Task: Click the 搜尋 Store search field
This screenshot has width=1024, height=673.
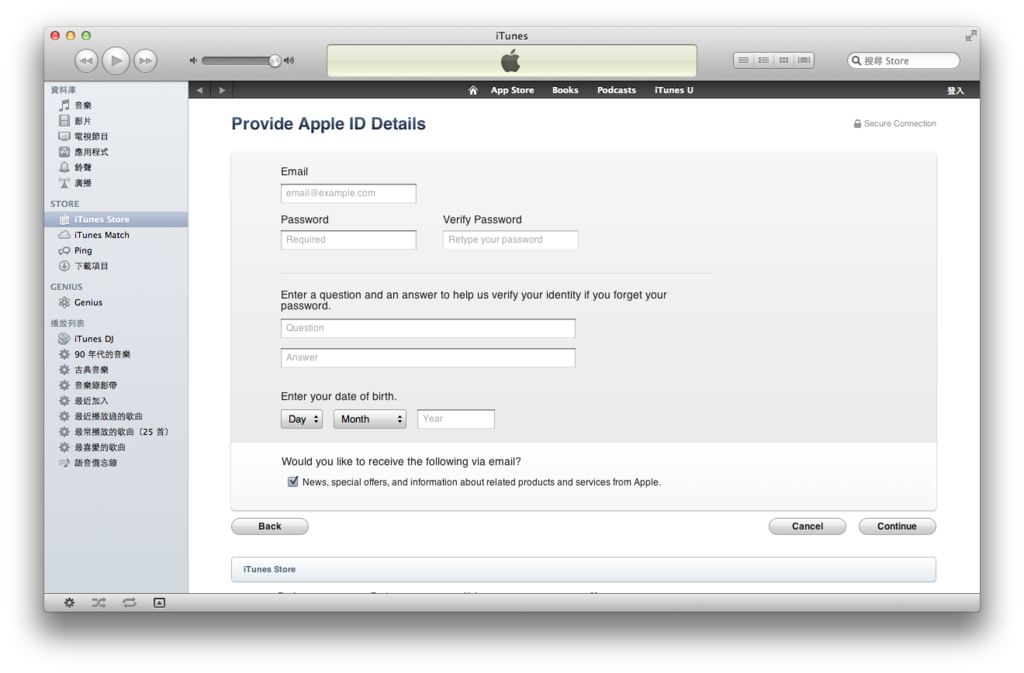Action: click(x=903, y=61)
